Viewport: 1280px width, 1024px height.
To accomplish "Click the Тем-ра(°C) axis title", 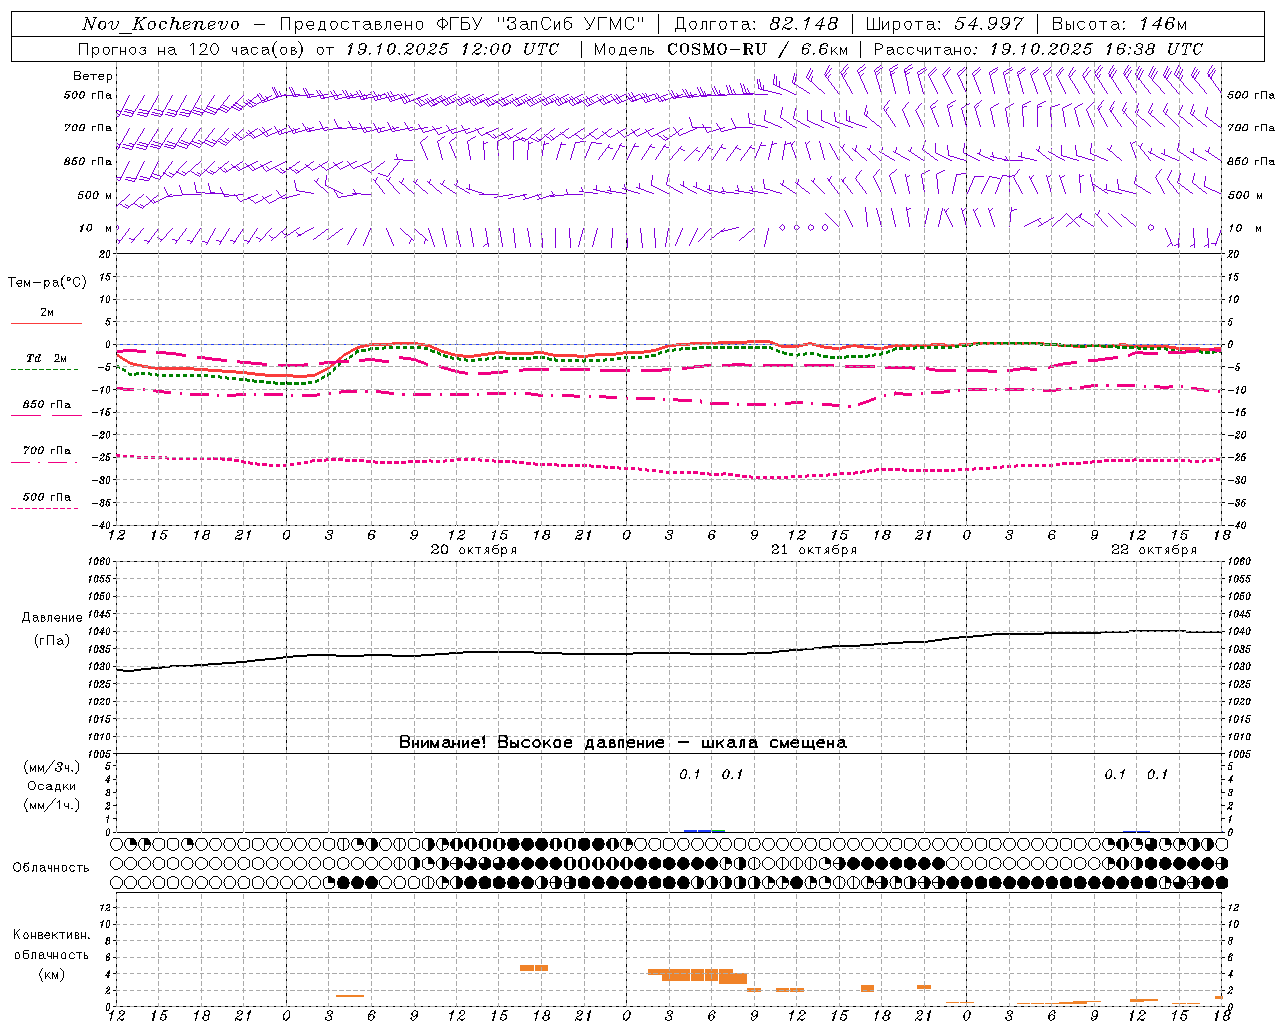I will pos(47,282).
